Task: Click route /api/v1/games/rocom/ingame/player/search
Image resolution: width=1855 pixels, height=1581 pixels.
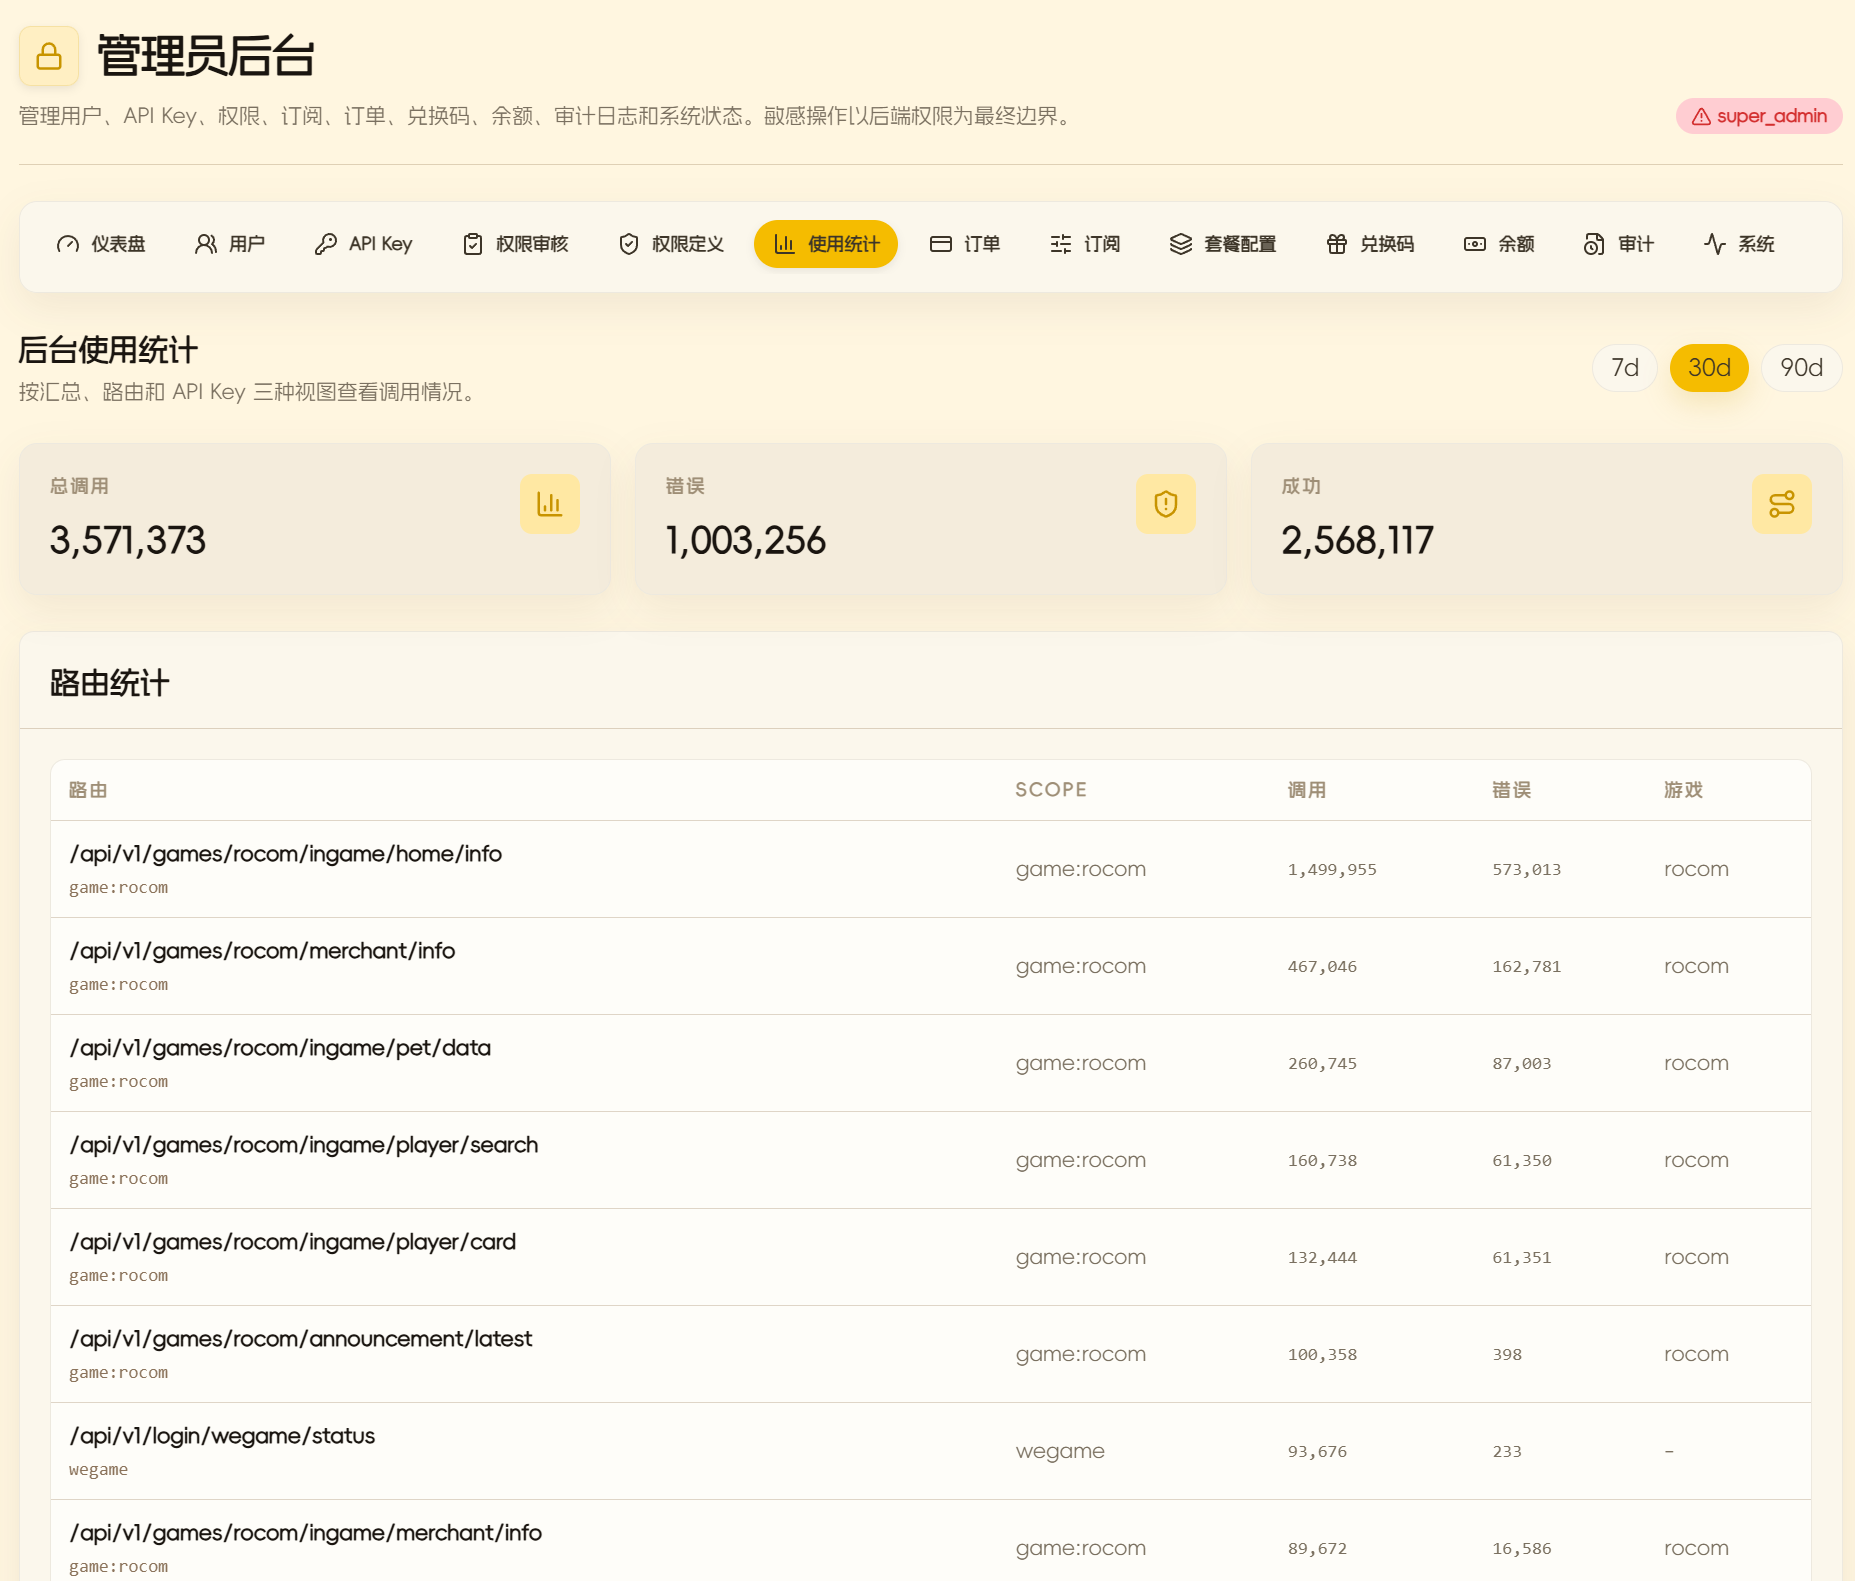Action: (x=304, y=1145)
